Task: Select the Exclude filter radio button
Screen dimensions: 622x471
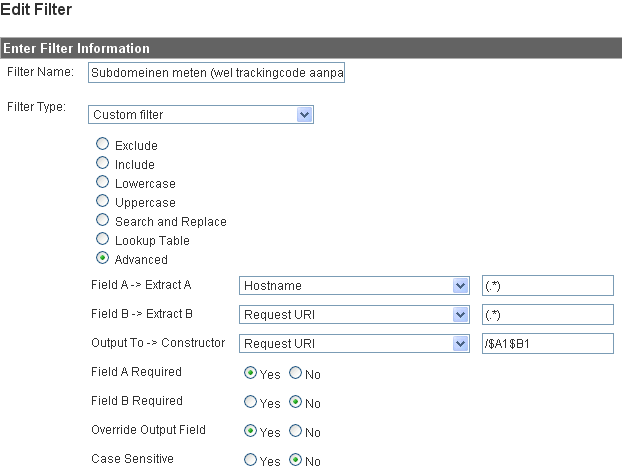Action: tap(102, 144)
